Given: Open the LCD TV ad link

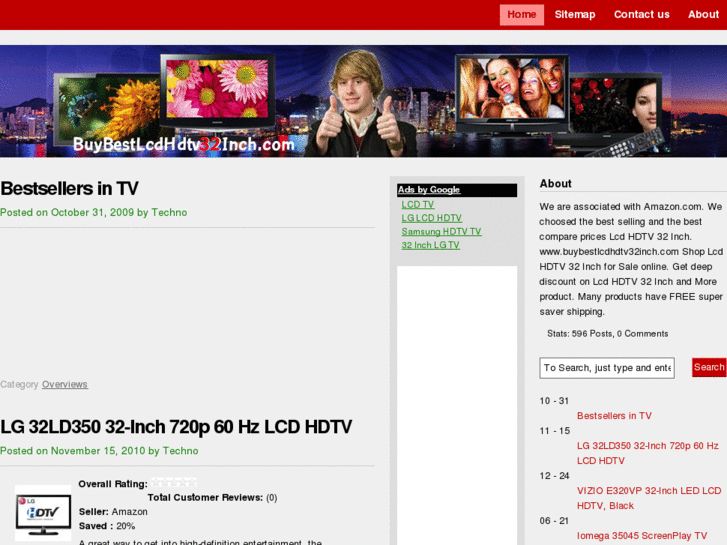Looking at the screenshot, I should [418, 205].
